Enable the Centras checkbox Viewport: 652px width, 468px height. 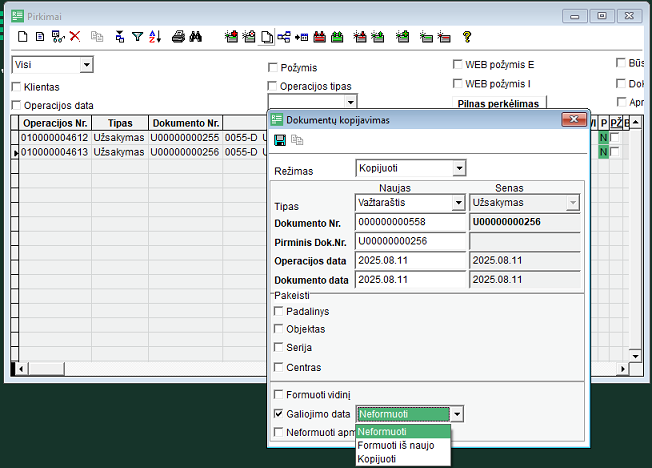[279, 367]
